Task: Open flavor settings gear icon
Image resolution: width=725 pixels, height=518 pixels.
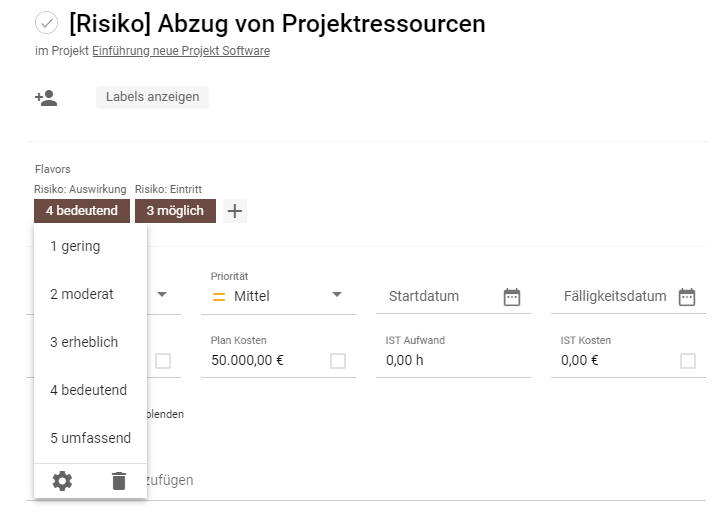Action: pyautogui.click(x=62, y=481)
